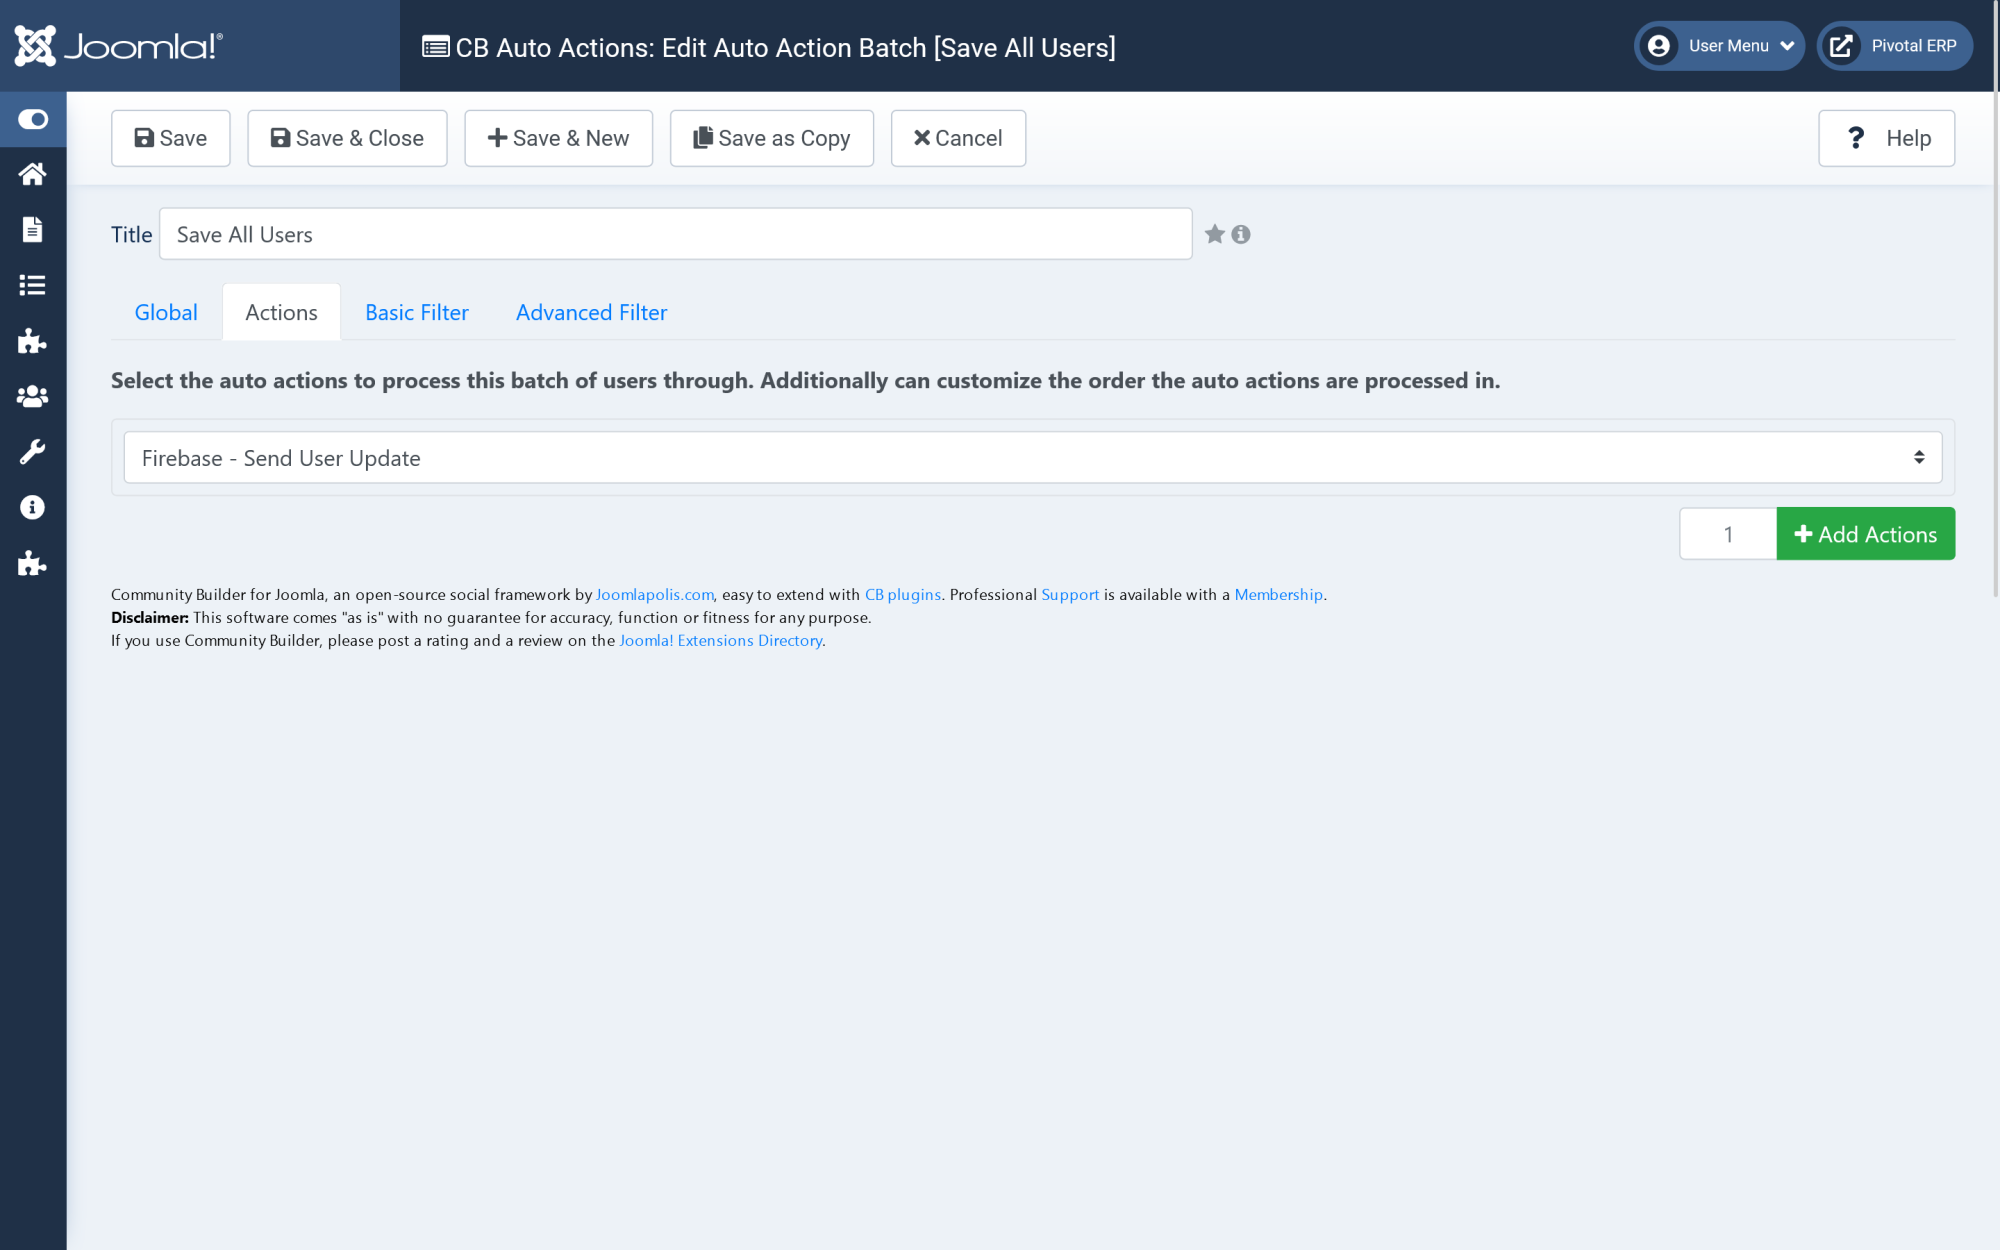2000x1250 pixels.
Task: Open the Advanced Filter tab
Action: pyautogui.click(x=591, y=312)
